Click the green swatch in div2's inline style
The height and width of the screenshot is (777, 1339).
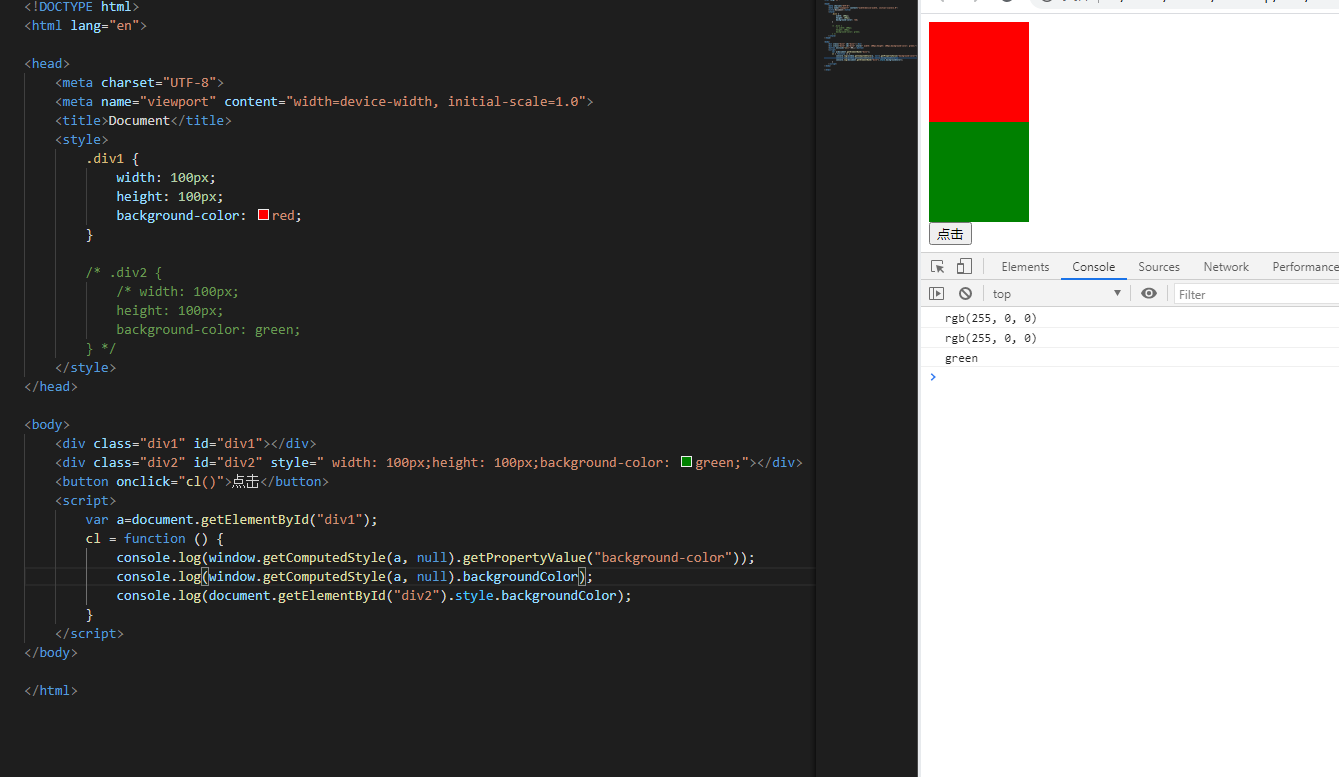tap(687, 461)
